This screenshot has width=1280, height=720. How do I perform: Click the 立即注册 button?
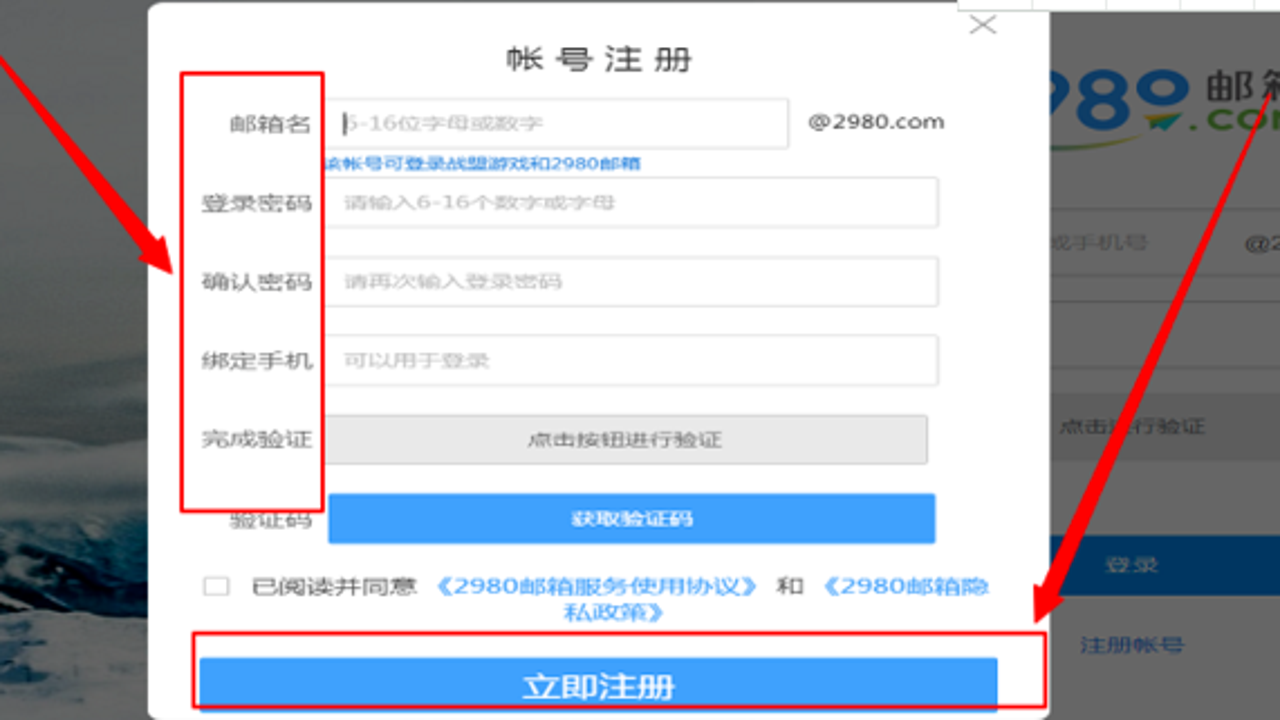pyautogui.click(x=598, y=684)
